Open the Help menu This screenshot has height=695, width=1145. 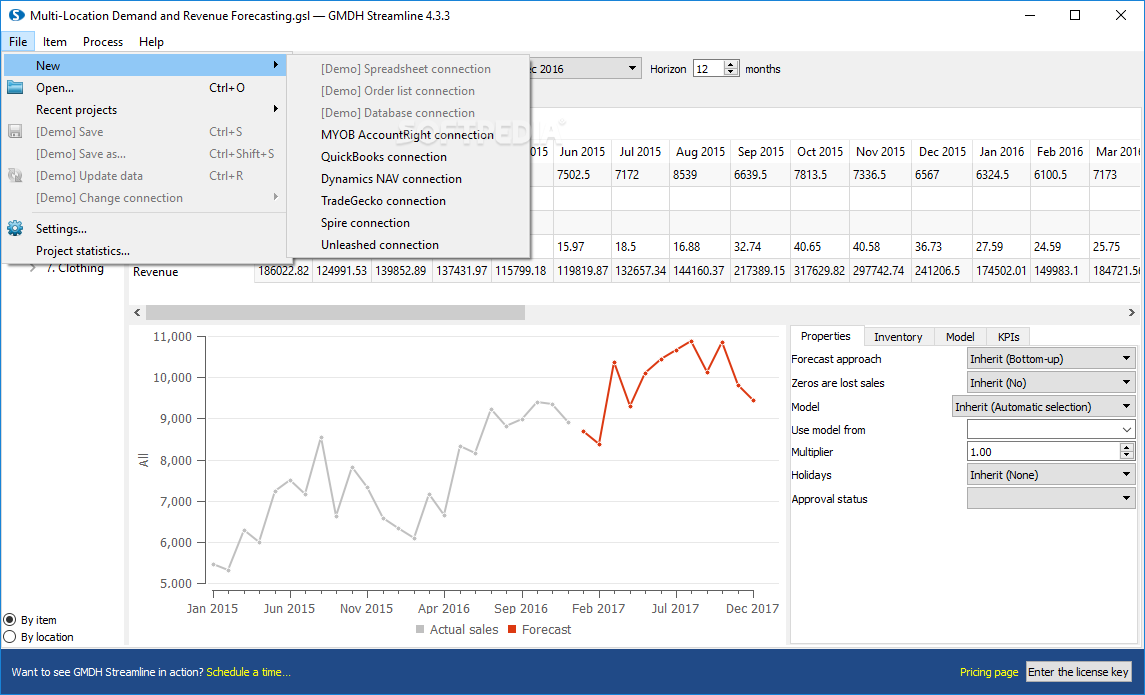click(151, 42)
